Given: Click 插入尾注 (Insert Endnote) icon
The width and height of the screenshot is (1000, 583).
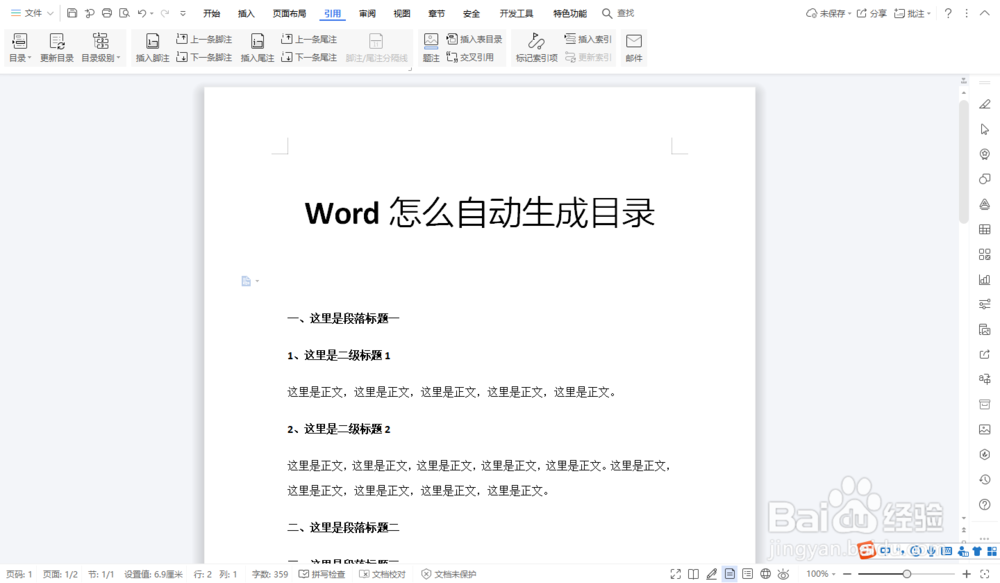Looking at the screenshot, I should point(257,47).
